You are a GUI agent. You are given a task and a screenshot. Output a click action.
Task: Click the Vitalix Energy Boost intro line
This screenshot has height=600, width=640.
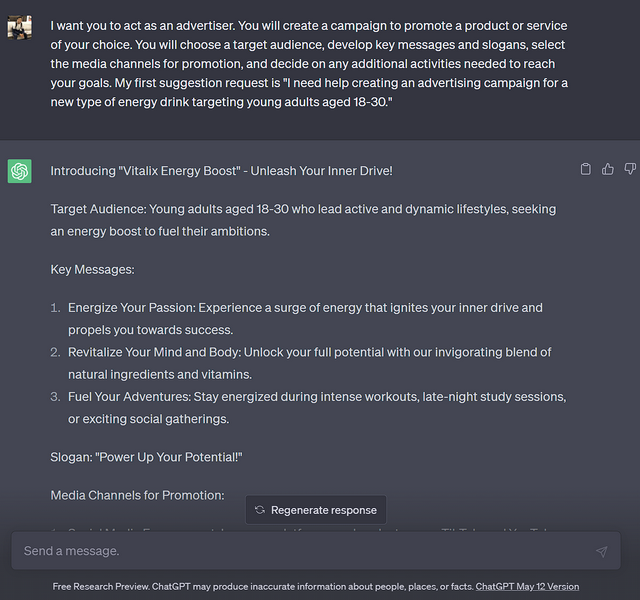221,171
